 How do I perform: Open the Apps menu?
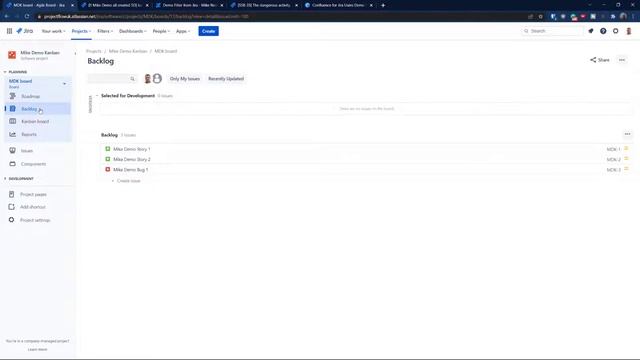tap(183, 31)
